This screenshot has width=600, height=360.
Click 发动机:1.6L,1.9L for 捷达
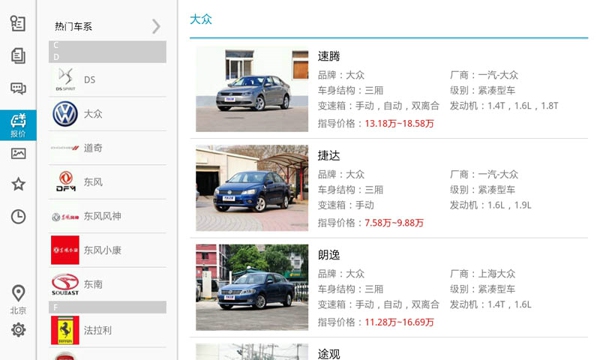(491, 205)
